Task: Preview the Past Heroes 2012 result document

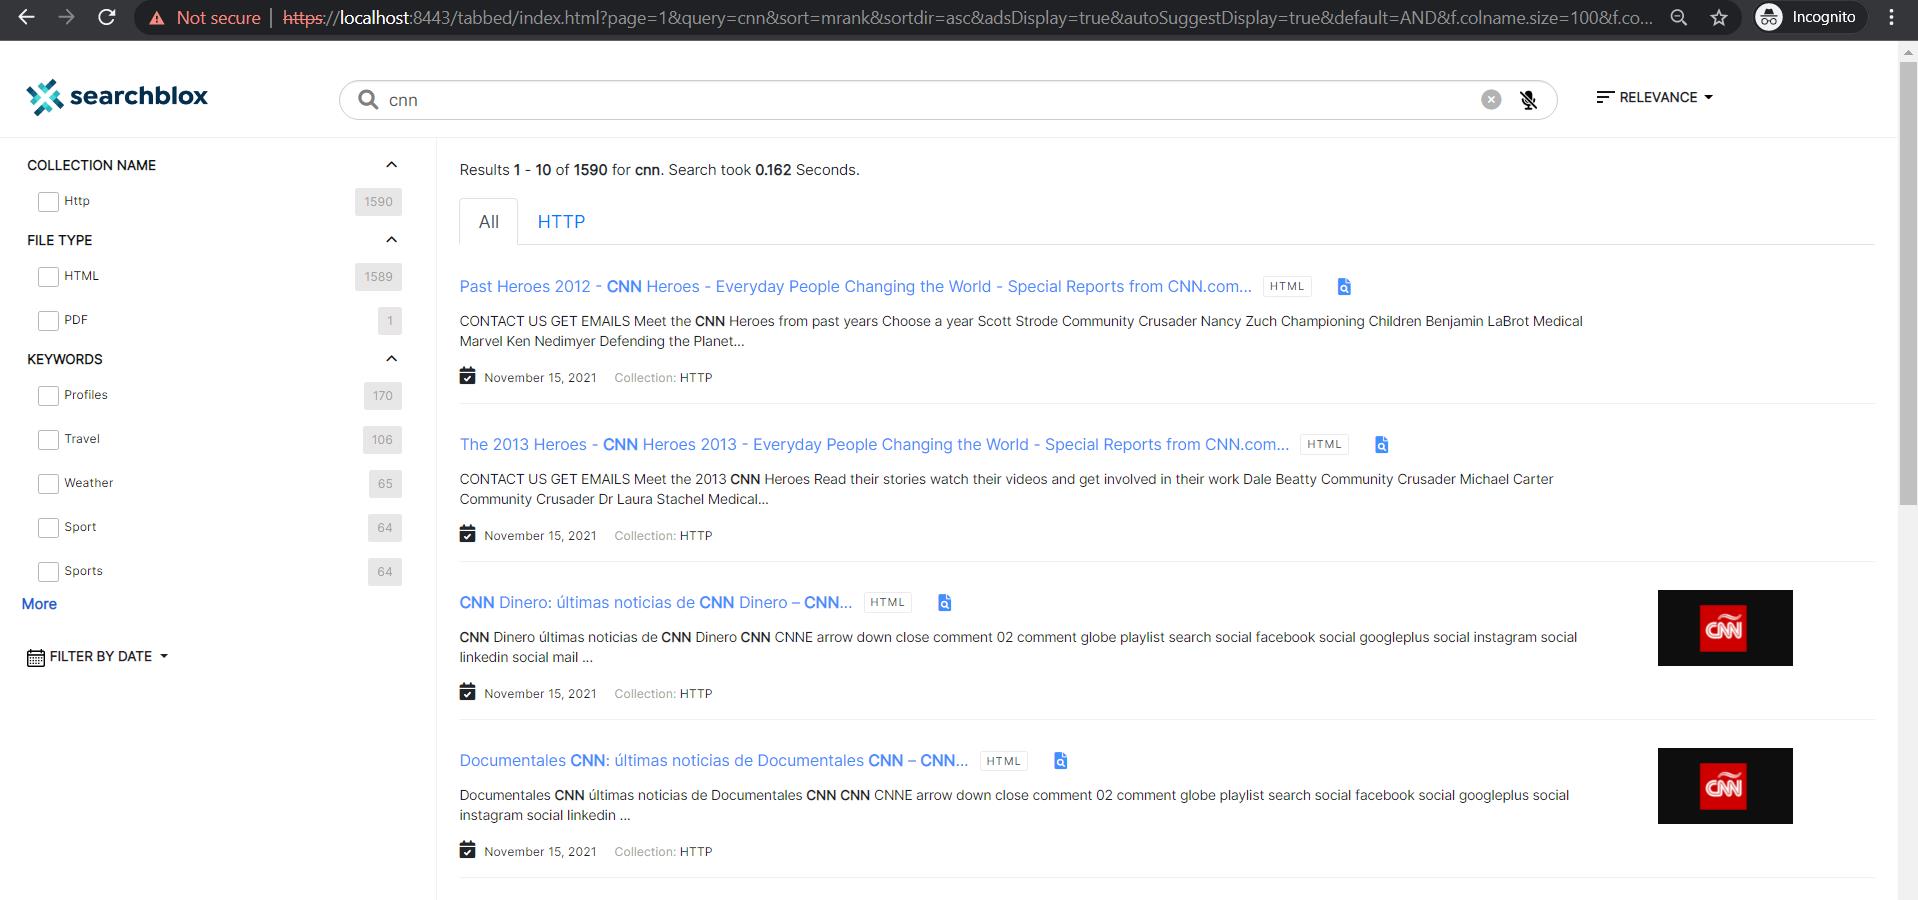Action: [1344, 287]
